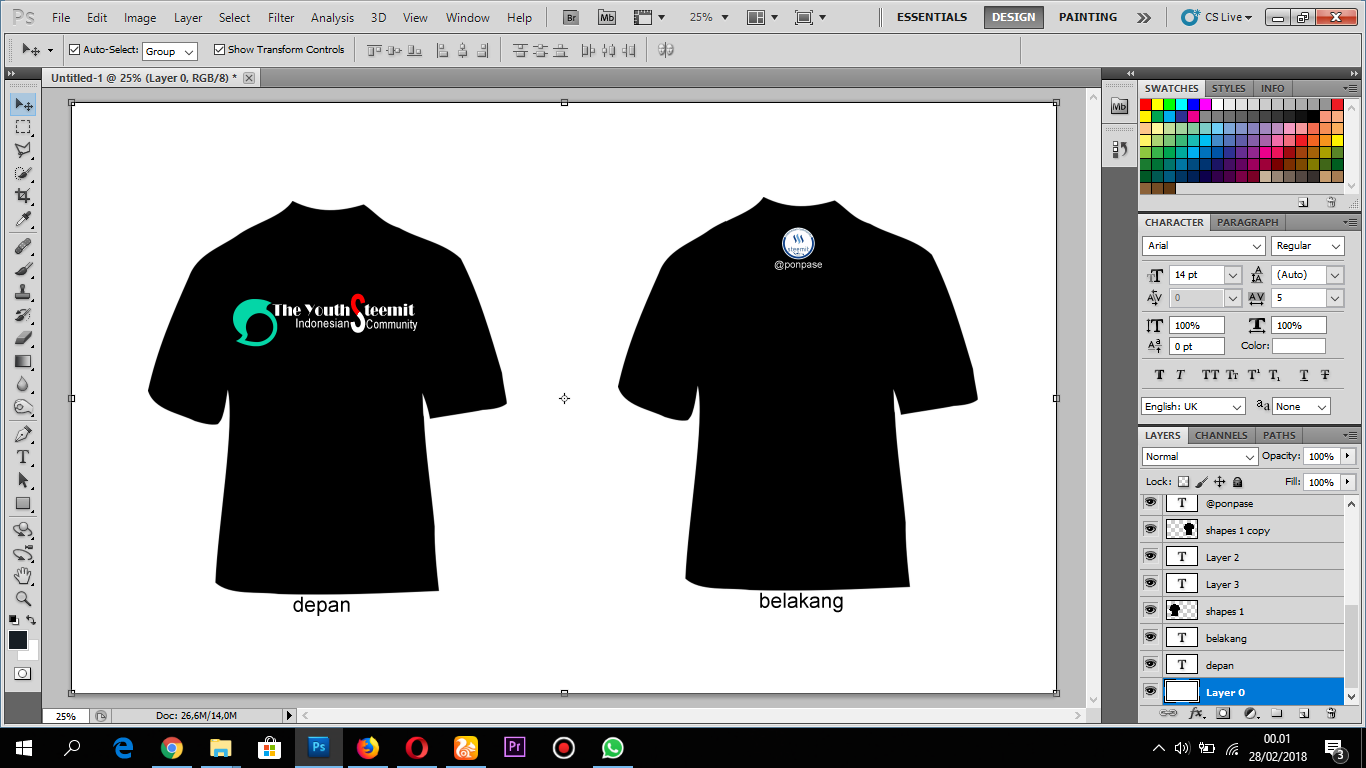
Task: Select the Eyedropper tool
Action: point(23,219)
